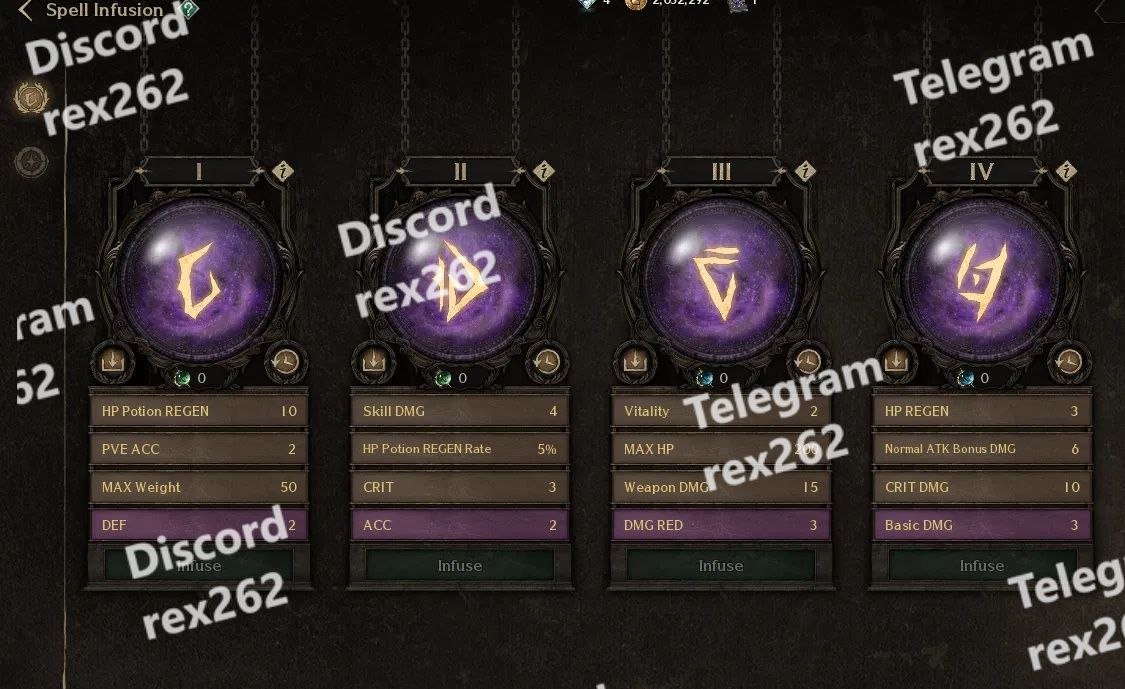The image size is (1125, 689).
Task: Open info icon for slot III
Action: (805, 172)
